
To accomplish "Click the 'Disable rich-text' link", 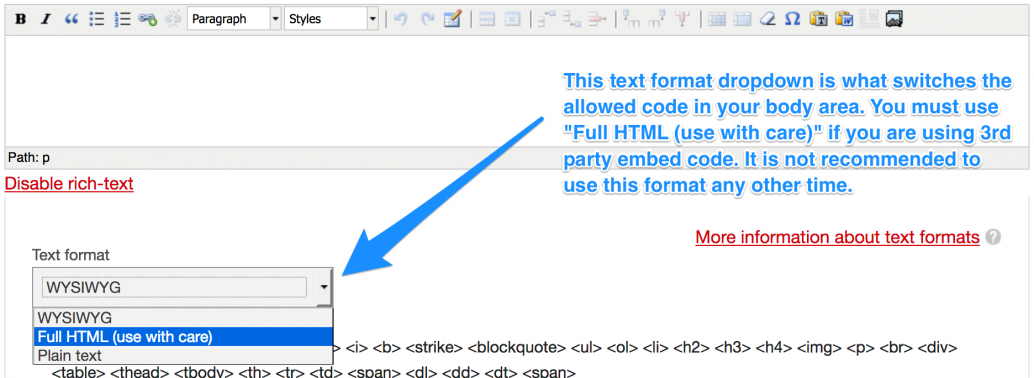I will pyautogui.click(x=69, y=183).
